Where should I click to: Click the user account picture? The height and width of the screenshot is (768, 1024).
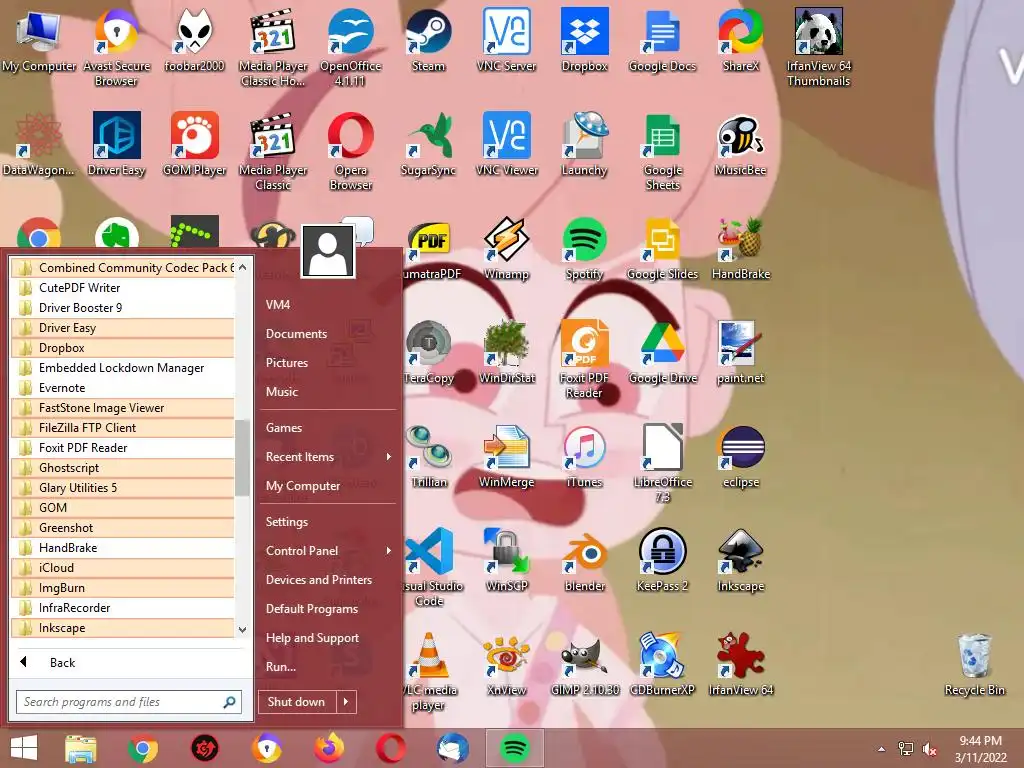[x=328, y=251]
